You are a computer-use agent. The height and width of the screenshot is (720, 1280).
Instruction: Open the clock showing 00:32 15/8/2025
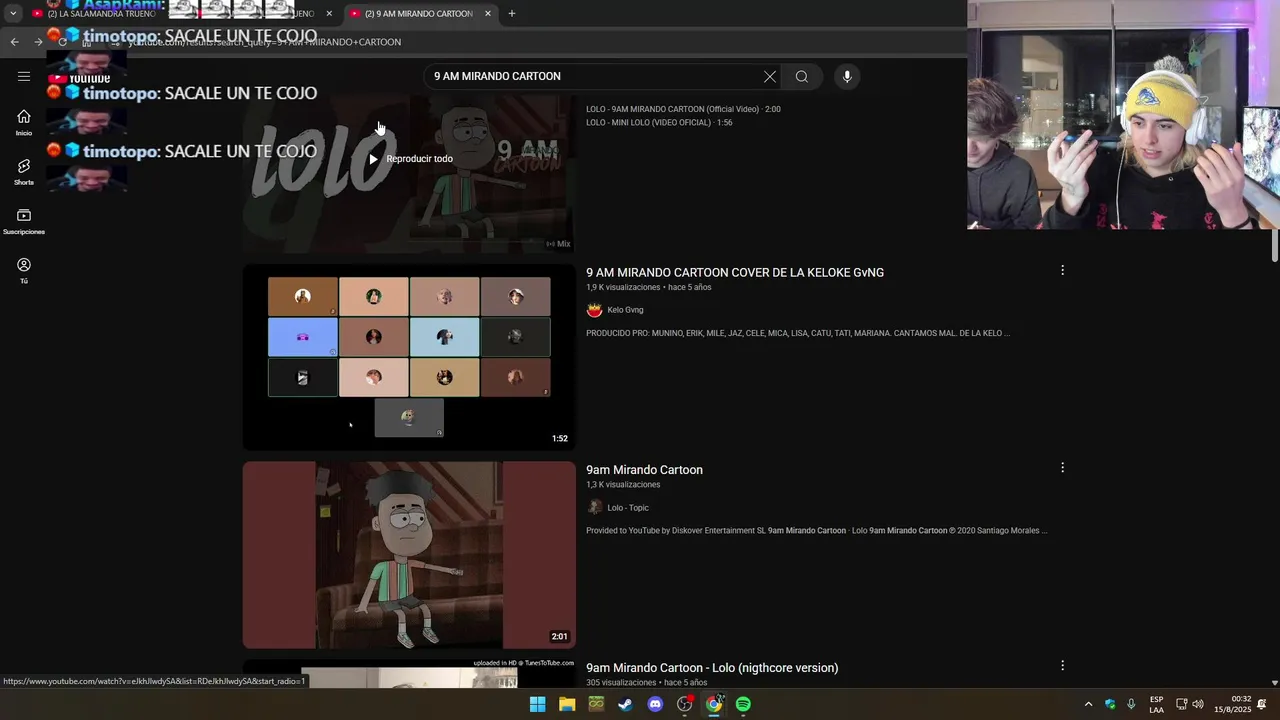click(1233, 704)
